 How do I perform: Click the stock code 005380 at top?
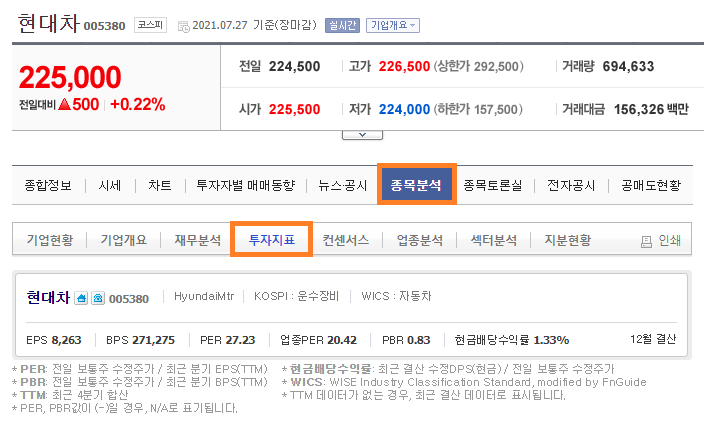point(104,26)
